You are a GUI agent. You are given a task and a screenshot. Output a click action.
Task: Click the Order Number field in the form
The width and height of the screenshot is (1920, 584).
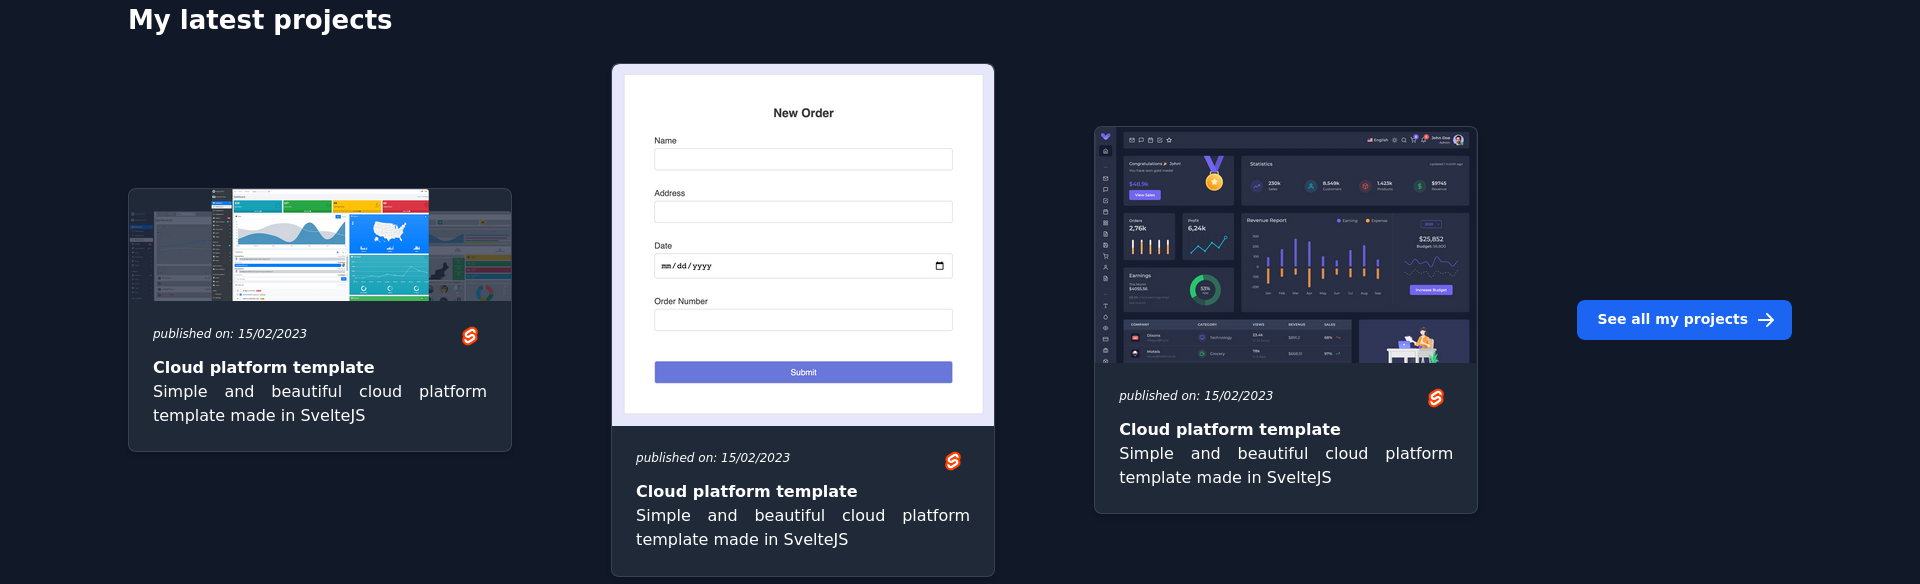(x=803, y=320)
